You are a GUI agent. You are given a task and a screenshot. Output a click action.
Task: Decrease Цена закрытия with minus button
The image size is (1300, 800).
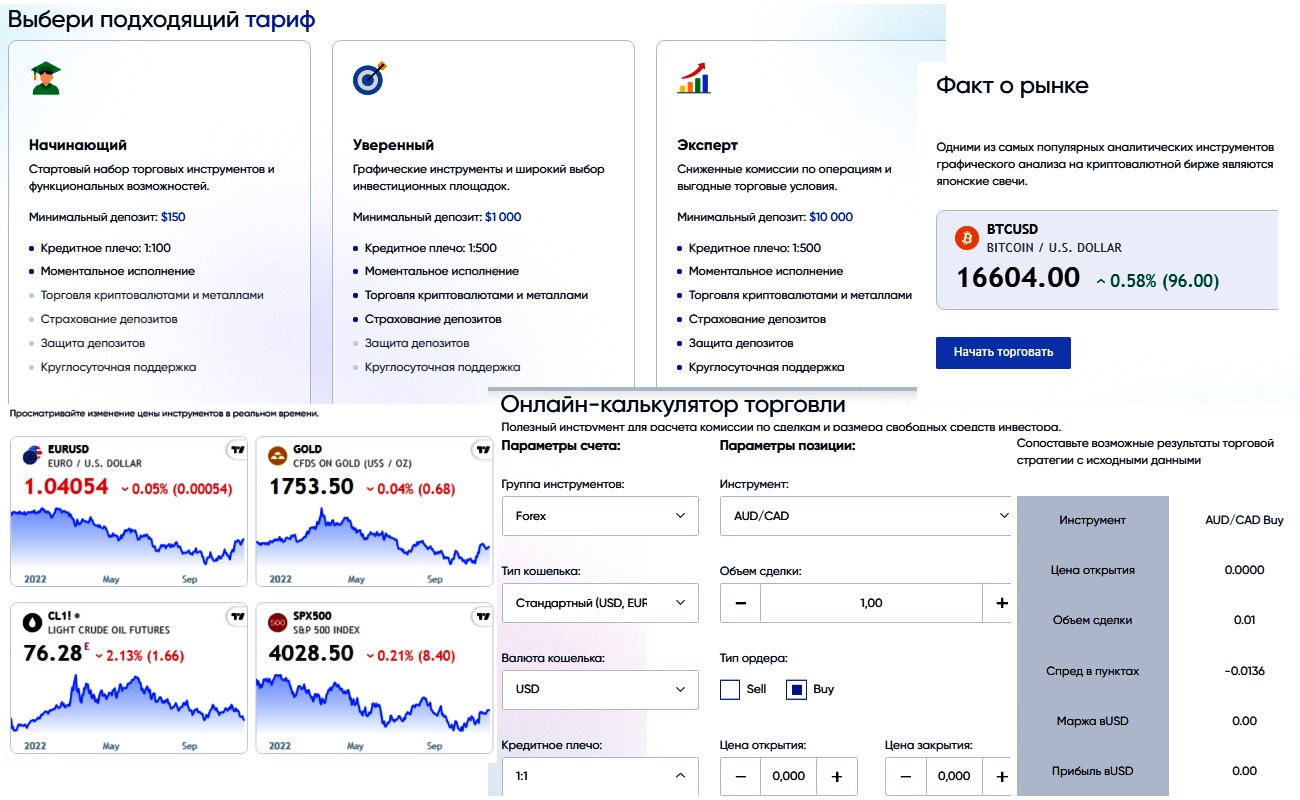[906, 776]
